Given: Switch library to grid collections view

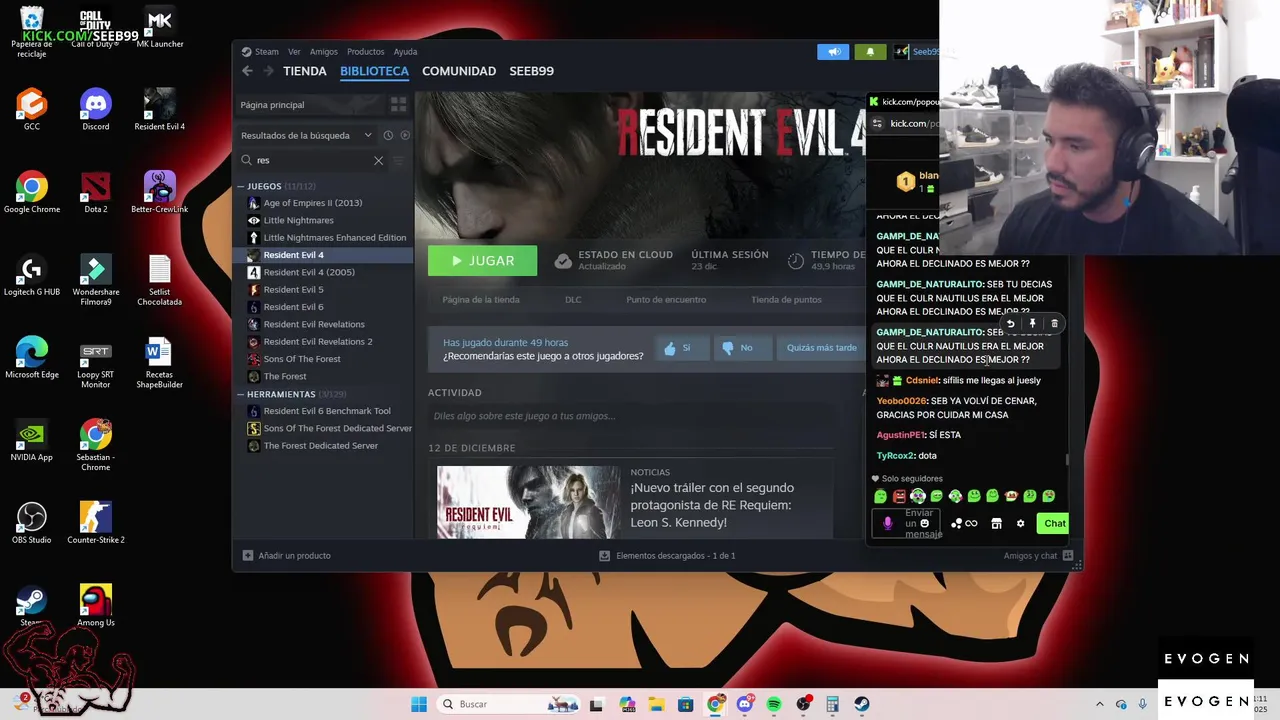Looking at the screenshot, I should 398,104.
